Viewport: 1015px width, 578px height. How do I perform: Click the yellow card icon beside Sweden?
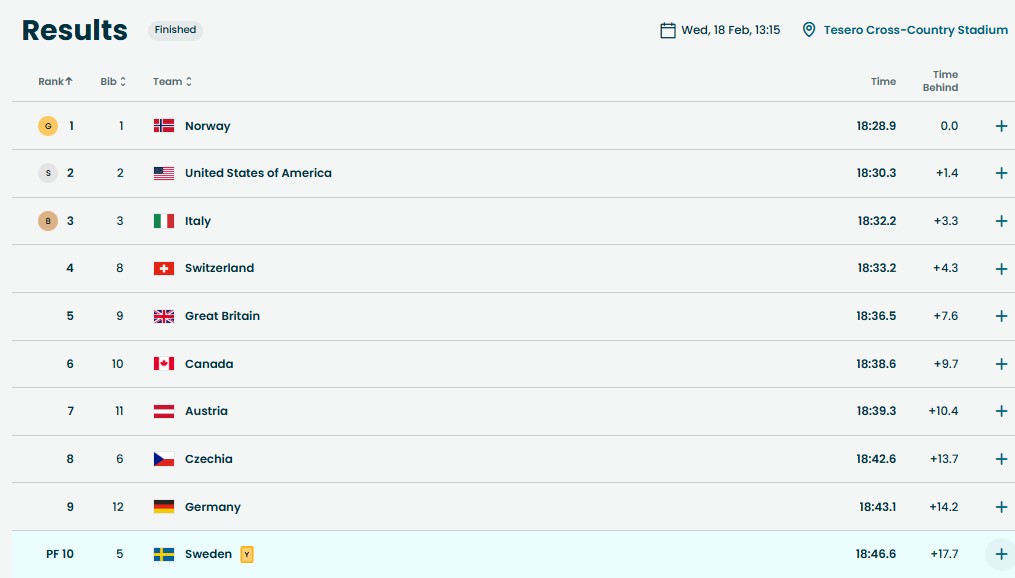pos(247,554)
